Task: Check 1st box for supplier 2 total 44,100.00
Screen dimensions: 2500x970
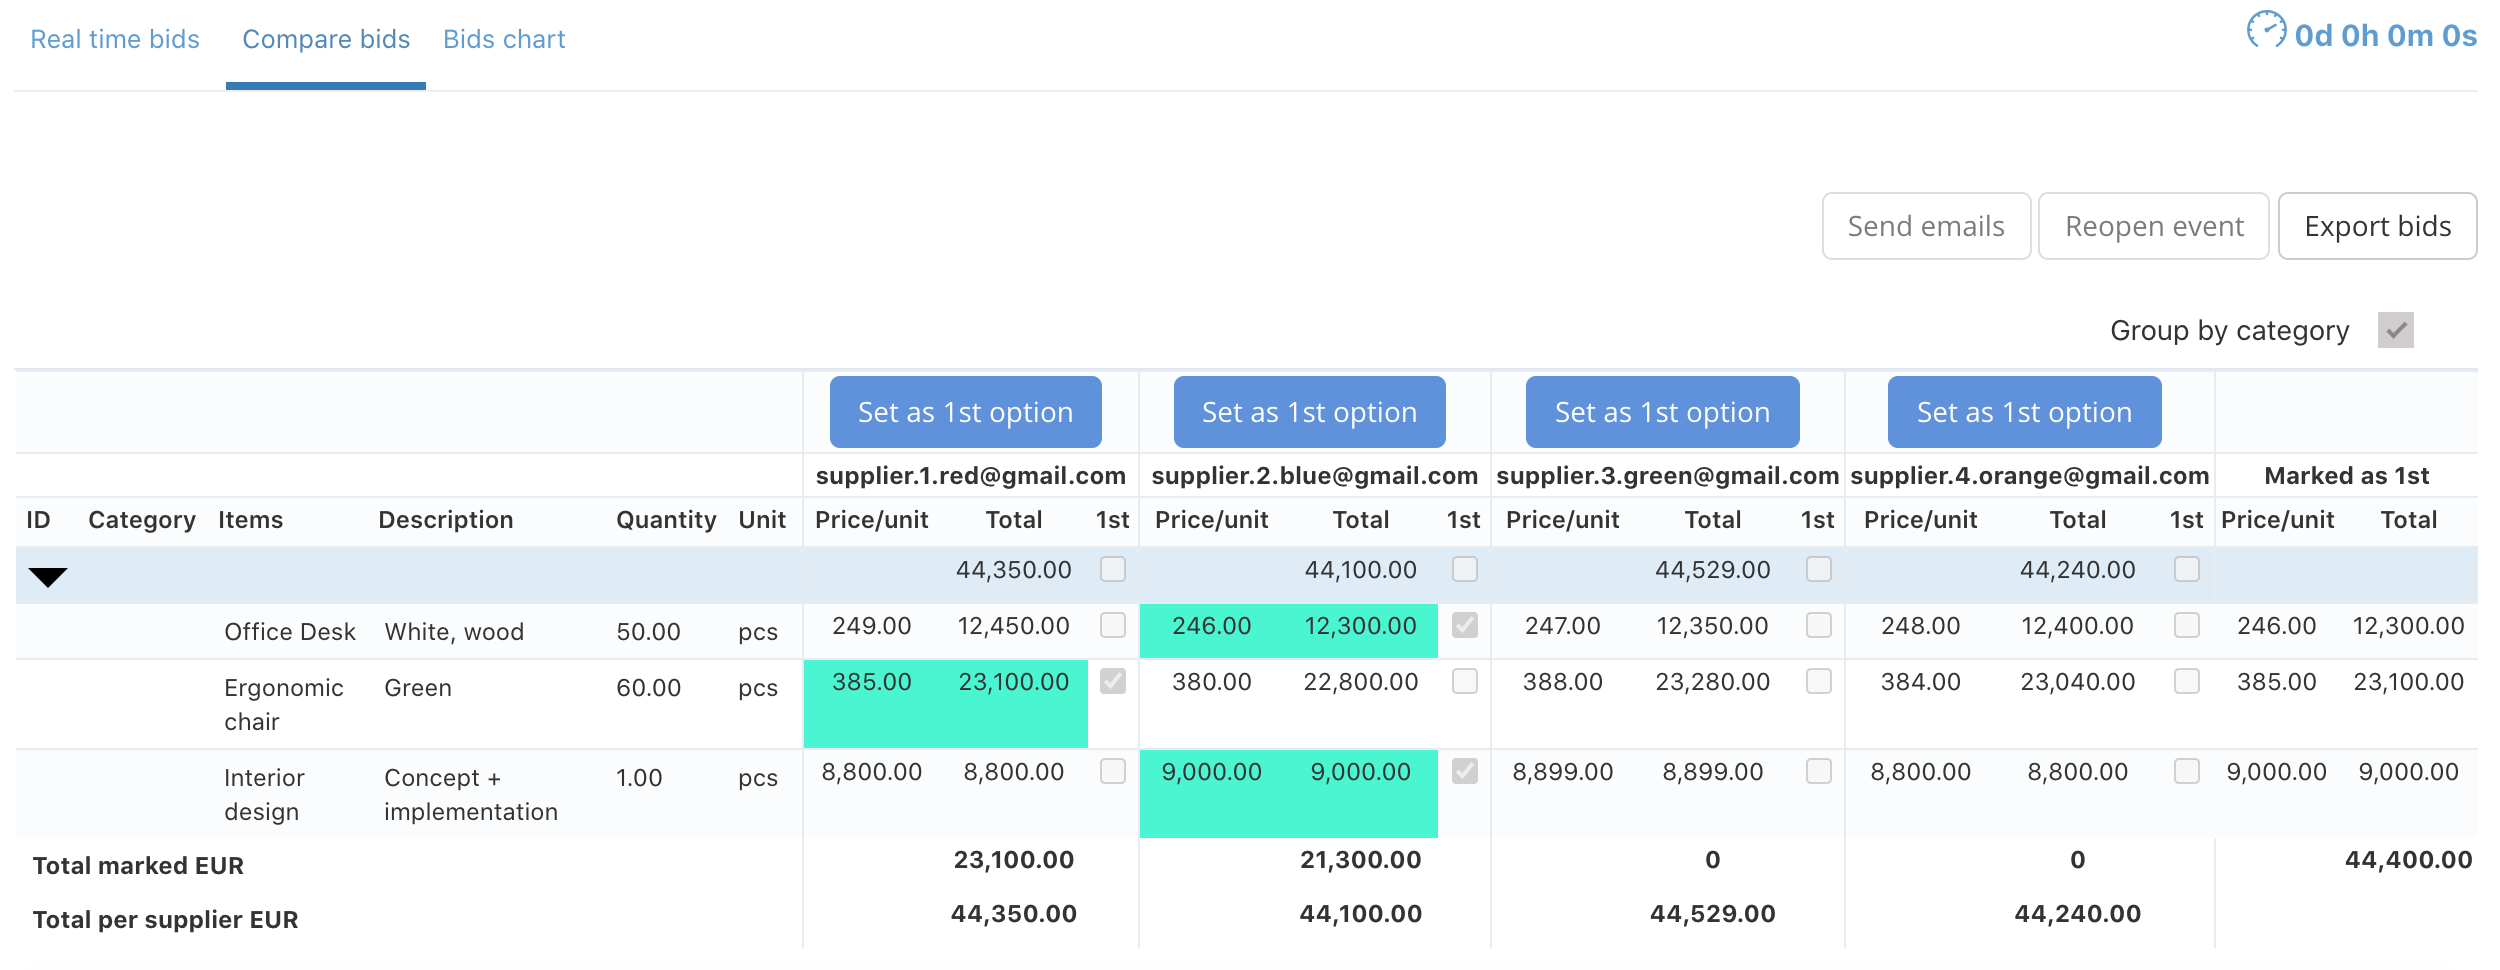Action: pos(1465,569)
